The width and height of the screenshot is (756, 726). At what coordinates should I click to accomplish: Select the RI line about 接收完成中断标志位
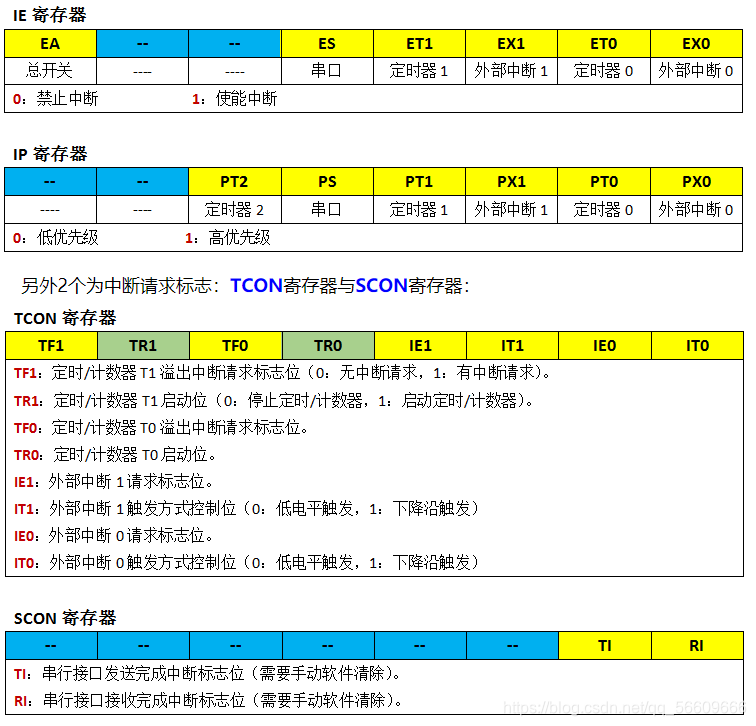tap(208, 700)
